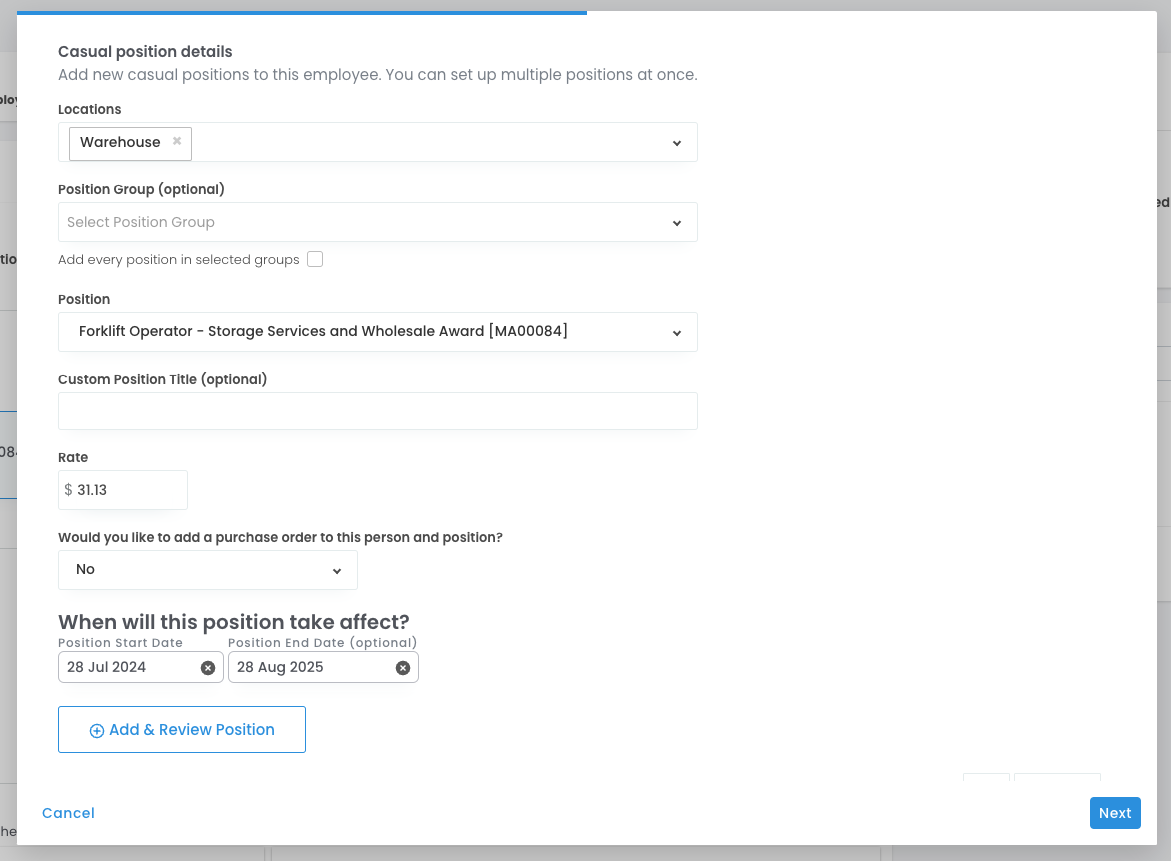Screen dimensions: 1171x861
Task: Click the Add & Review Position button
Action: (182, 730)
